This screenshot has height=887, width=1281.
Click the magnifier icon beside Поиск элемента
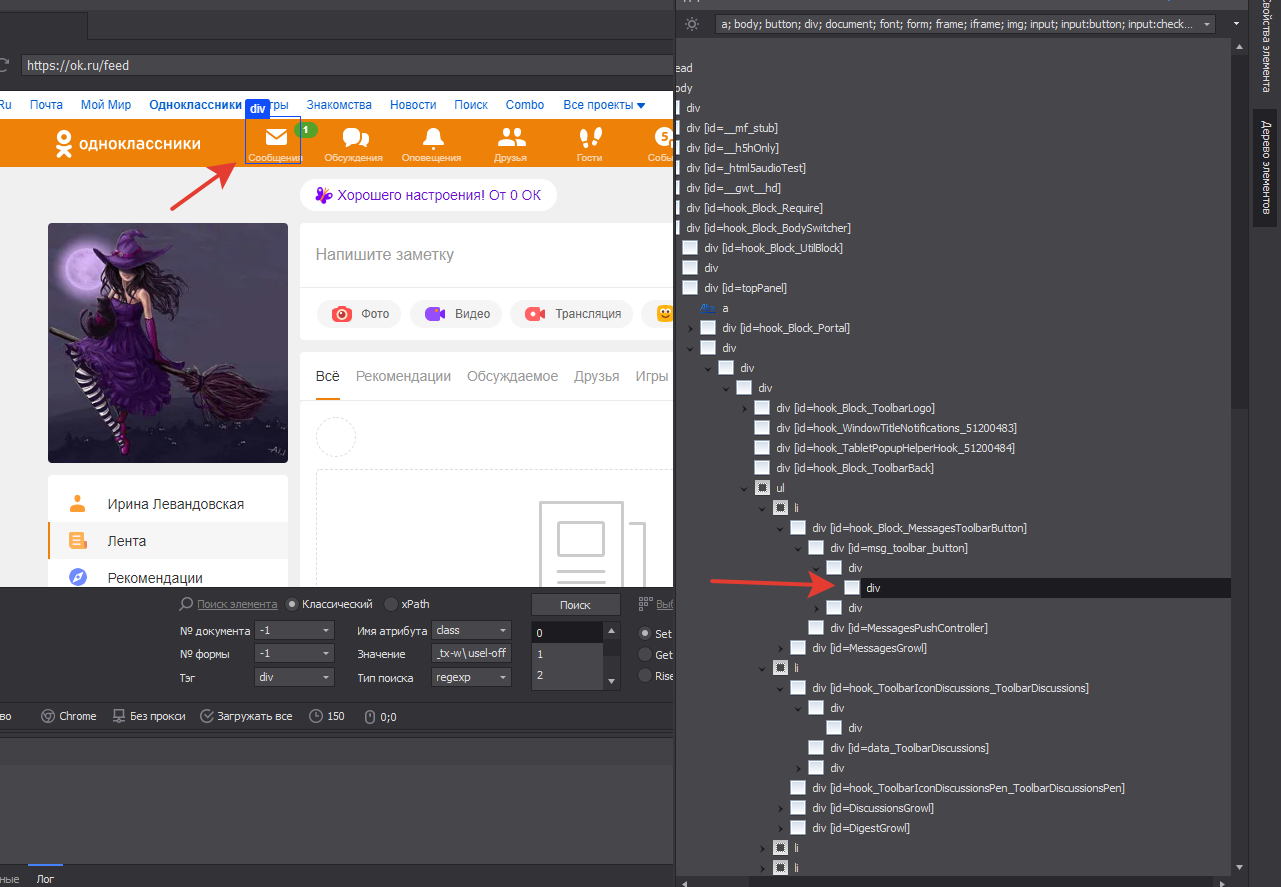coord(186,604)
